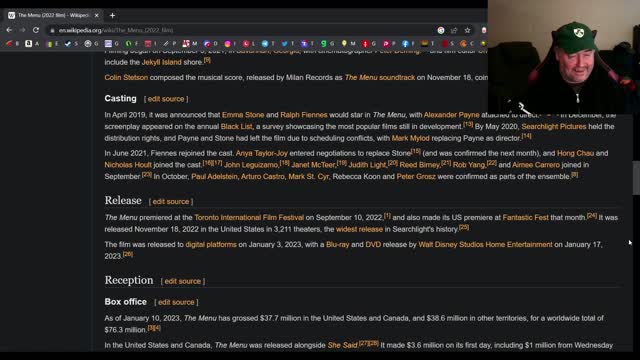Image resolution: width=640 pixels, height=360 pixels.
Task: Edit source of the Reception section
Action: click(182, 281)
